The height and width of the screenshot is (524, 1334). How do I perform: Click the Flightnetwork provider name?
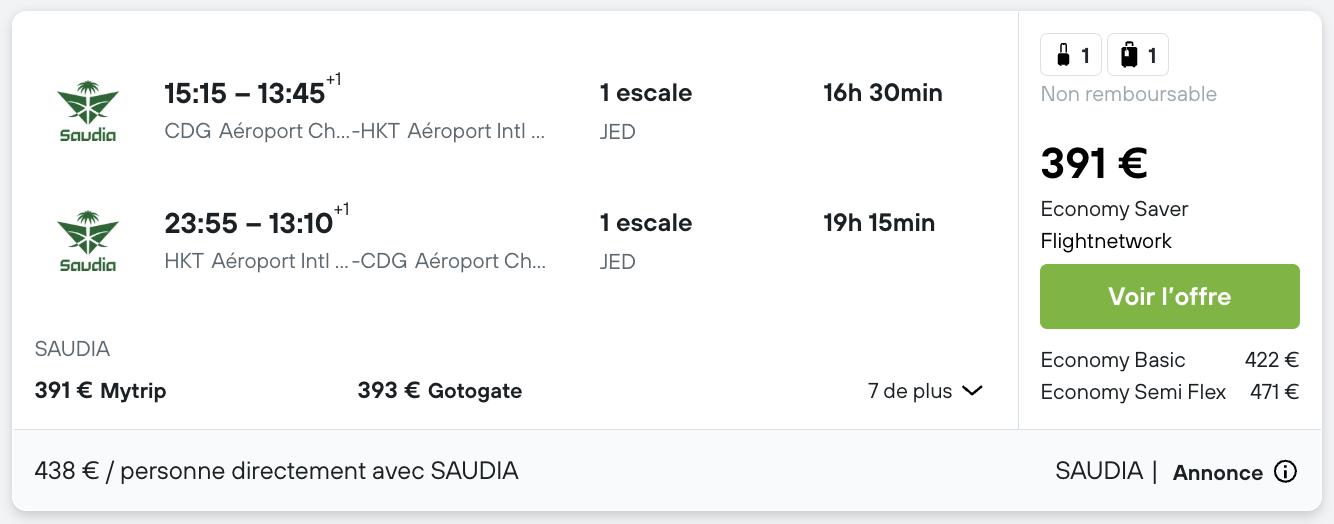point(1106,241)
